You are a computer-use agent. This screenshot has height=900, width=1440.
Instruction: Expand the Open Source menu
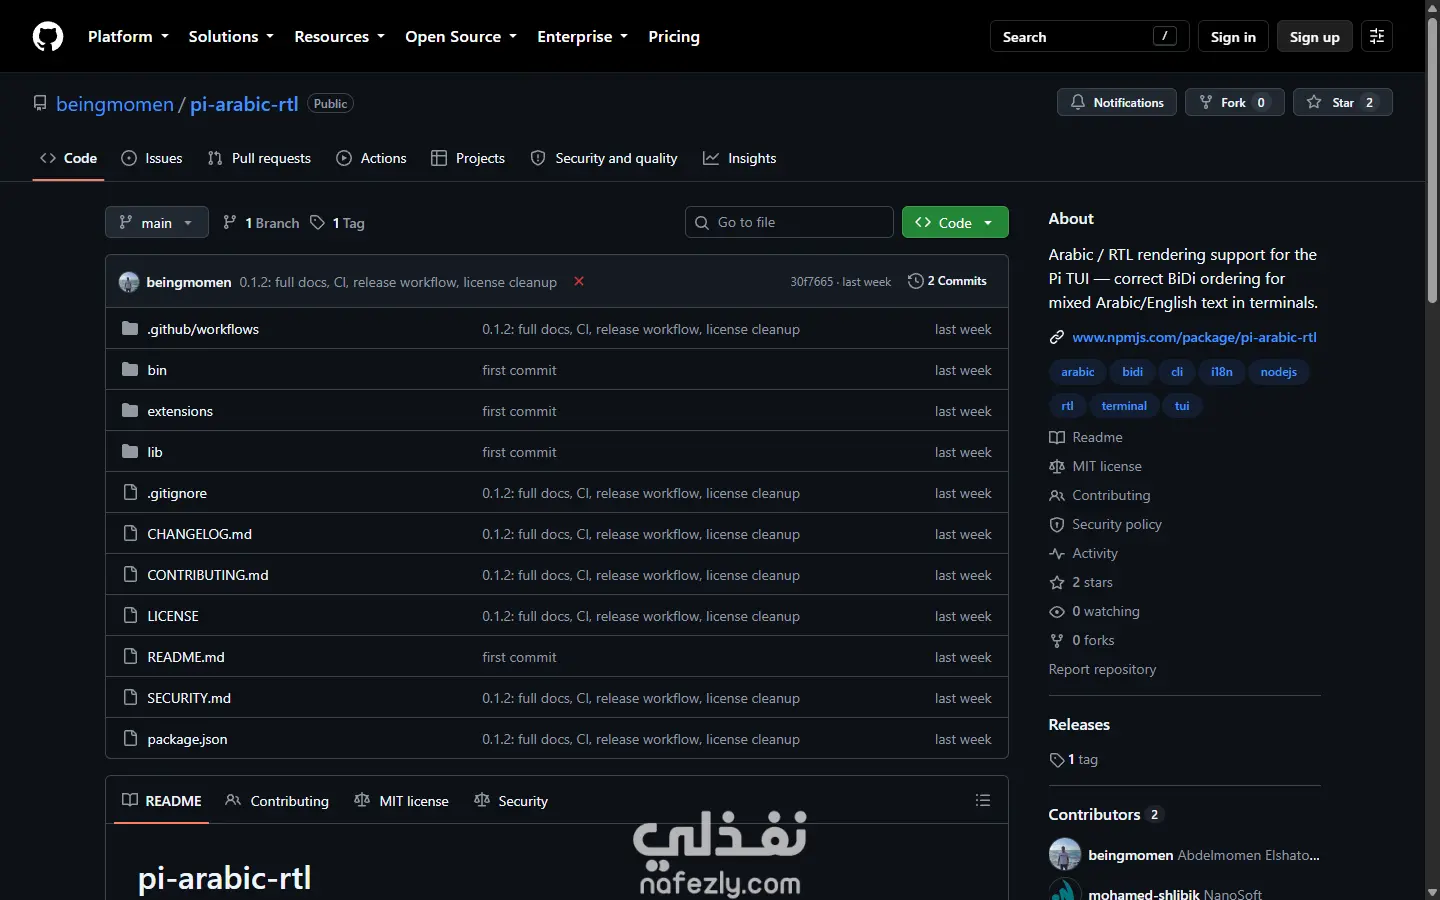(x=461, y=37)
